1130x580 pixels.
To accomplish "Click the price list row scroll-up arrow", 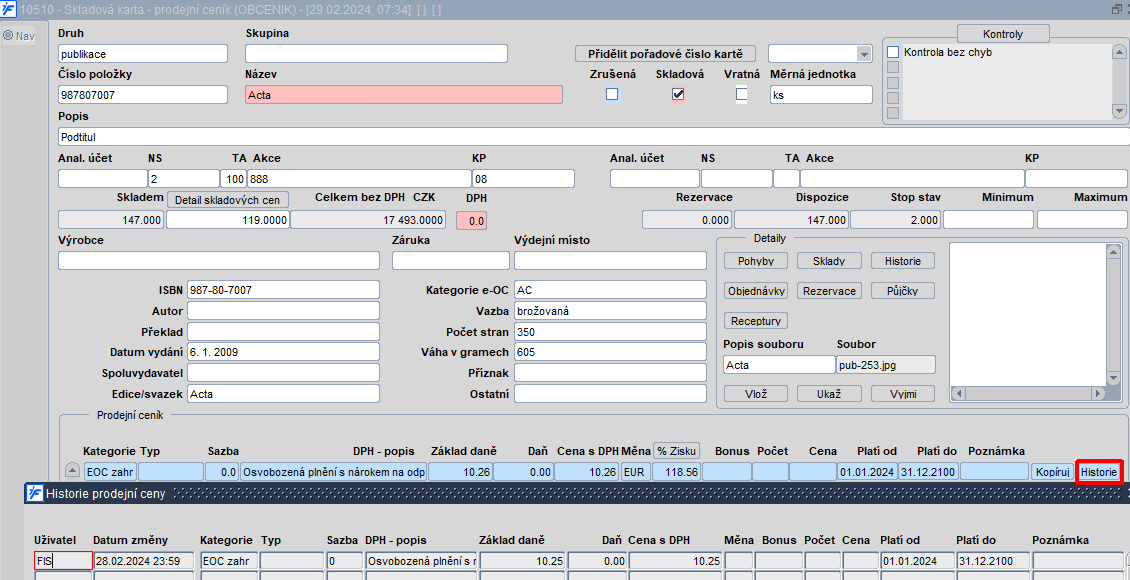I will [71, 471].
